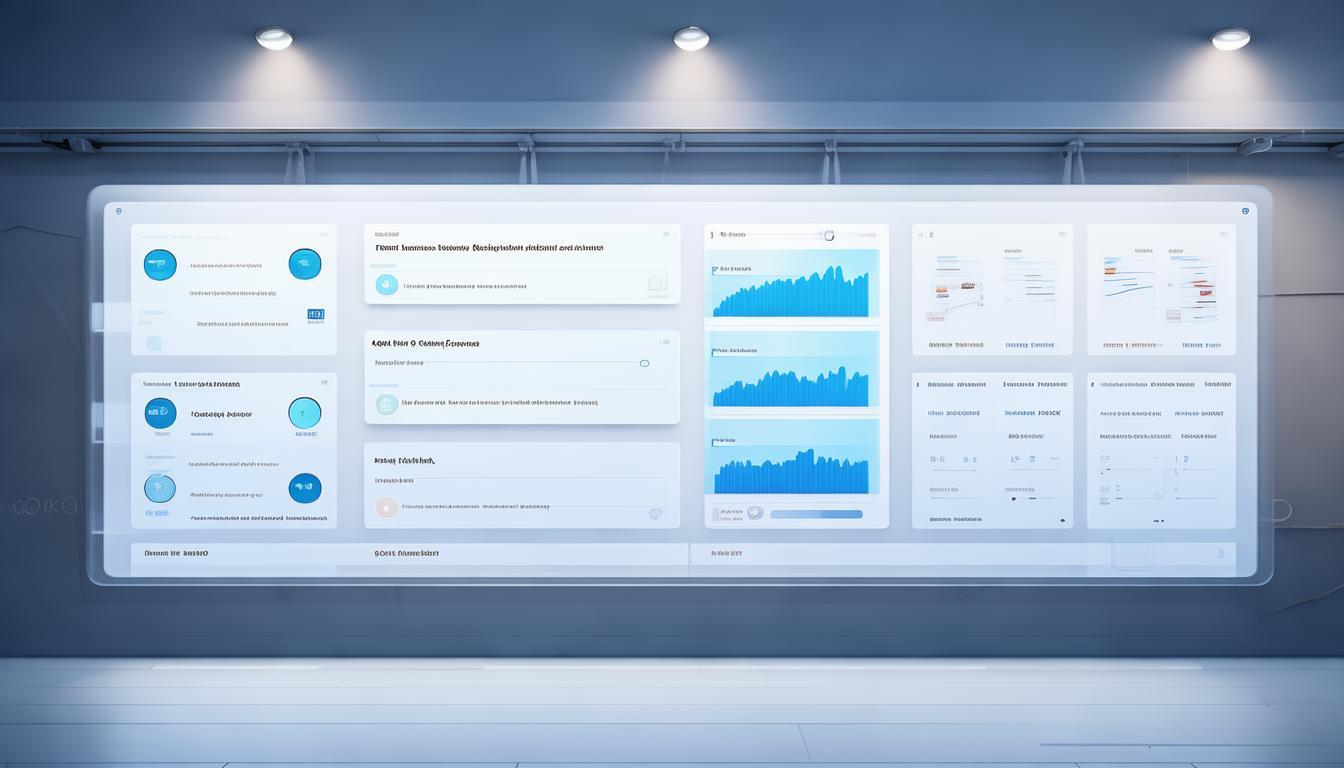Click the small icon in the dashboard's top-right corner

1245,211
